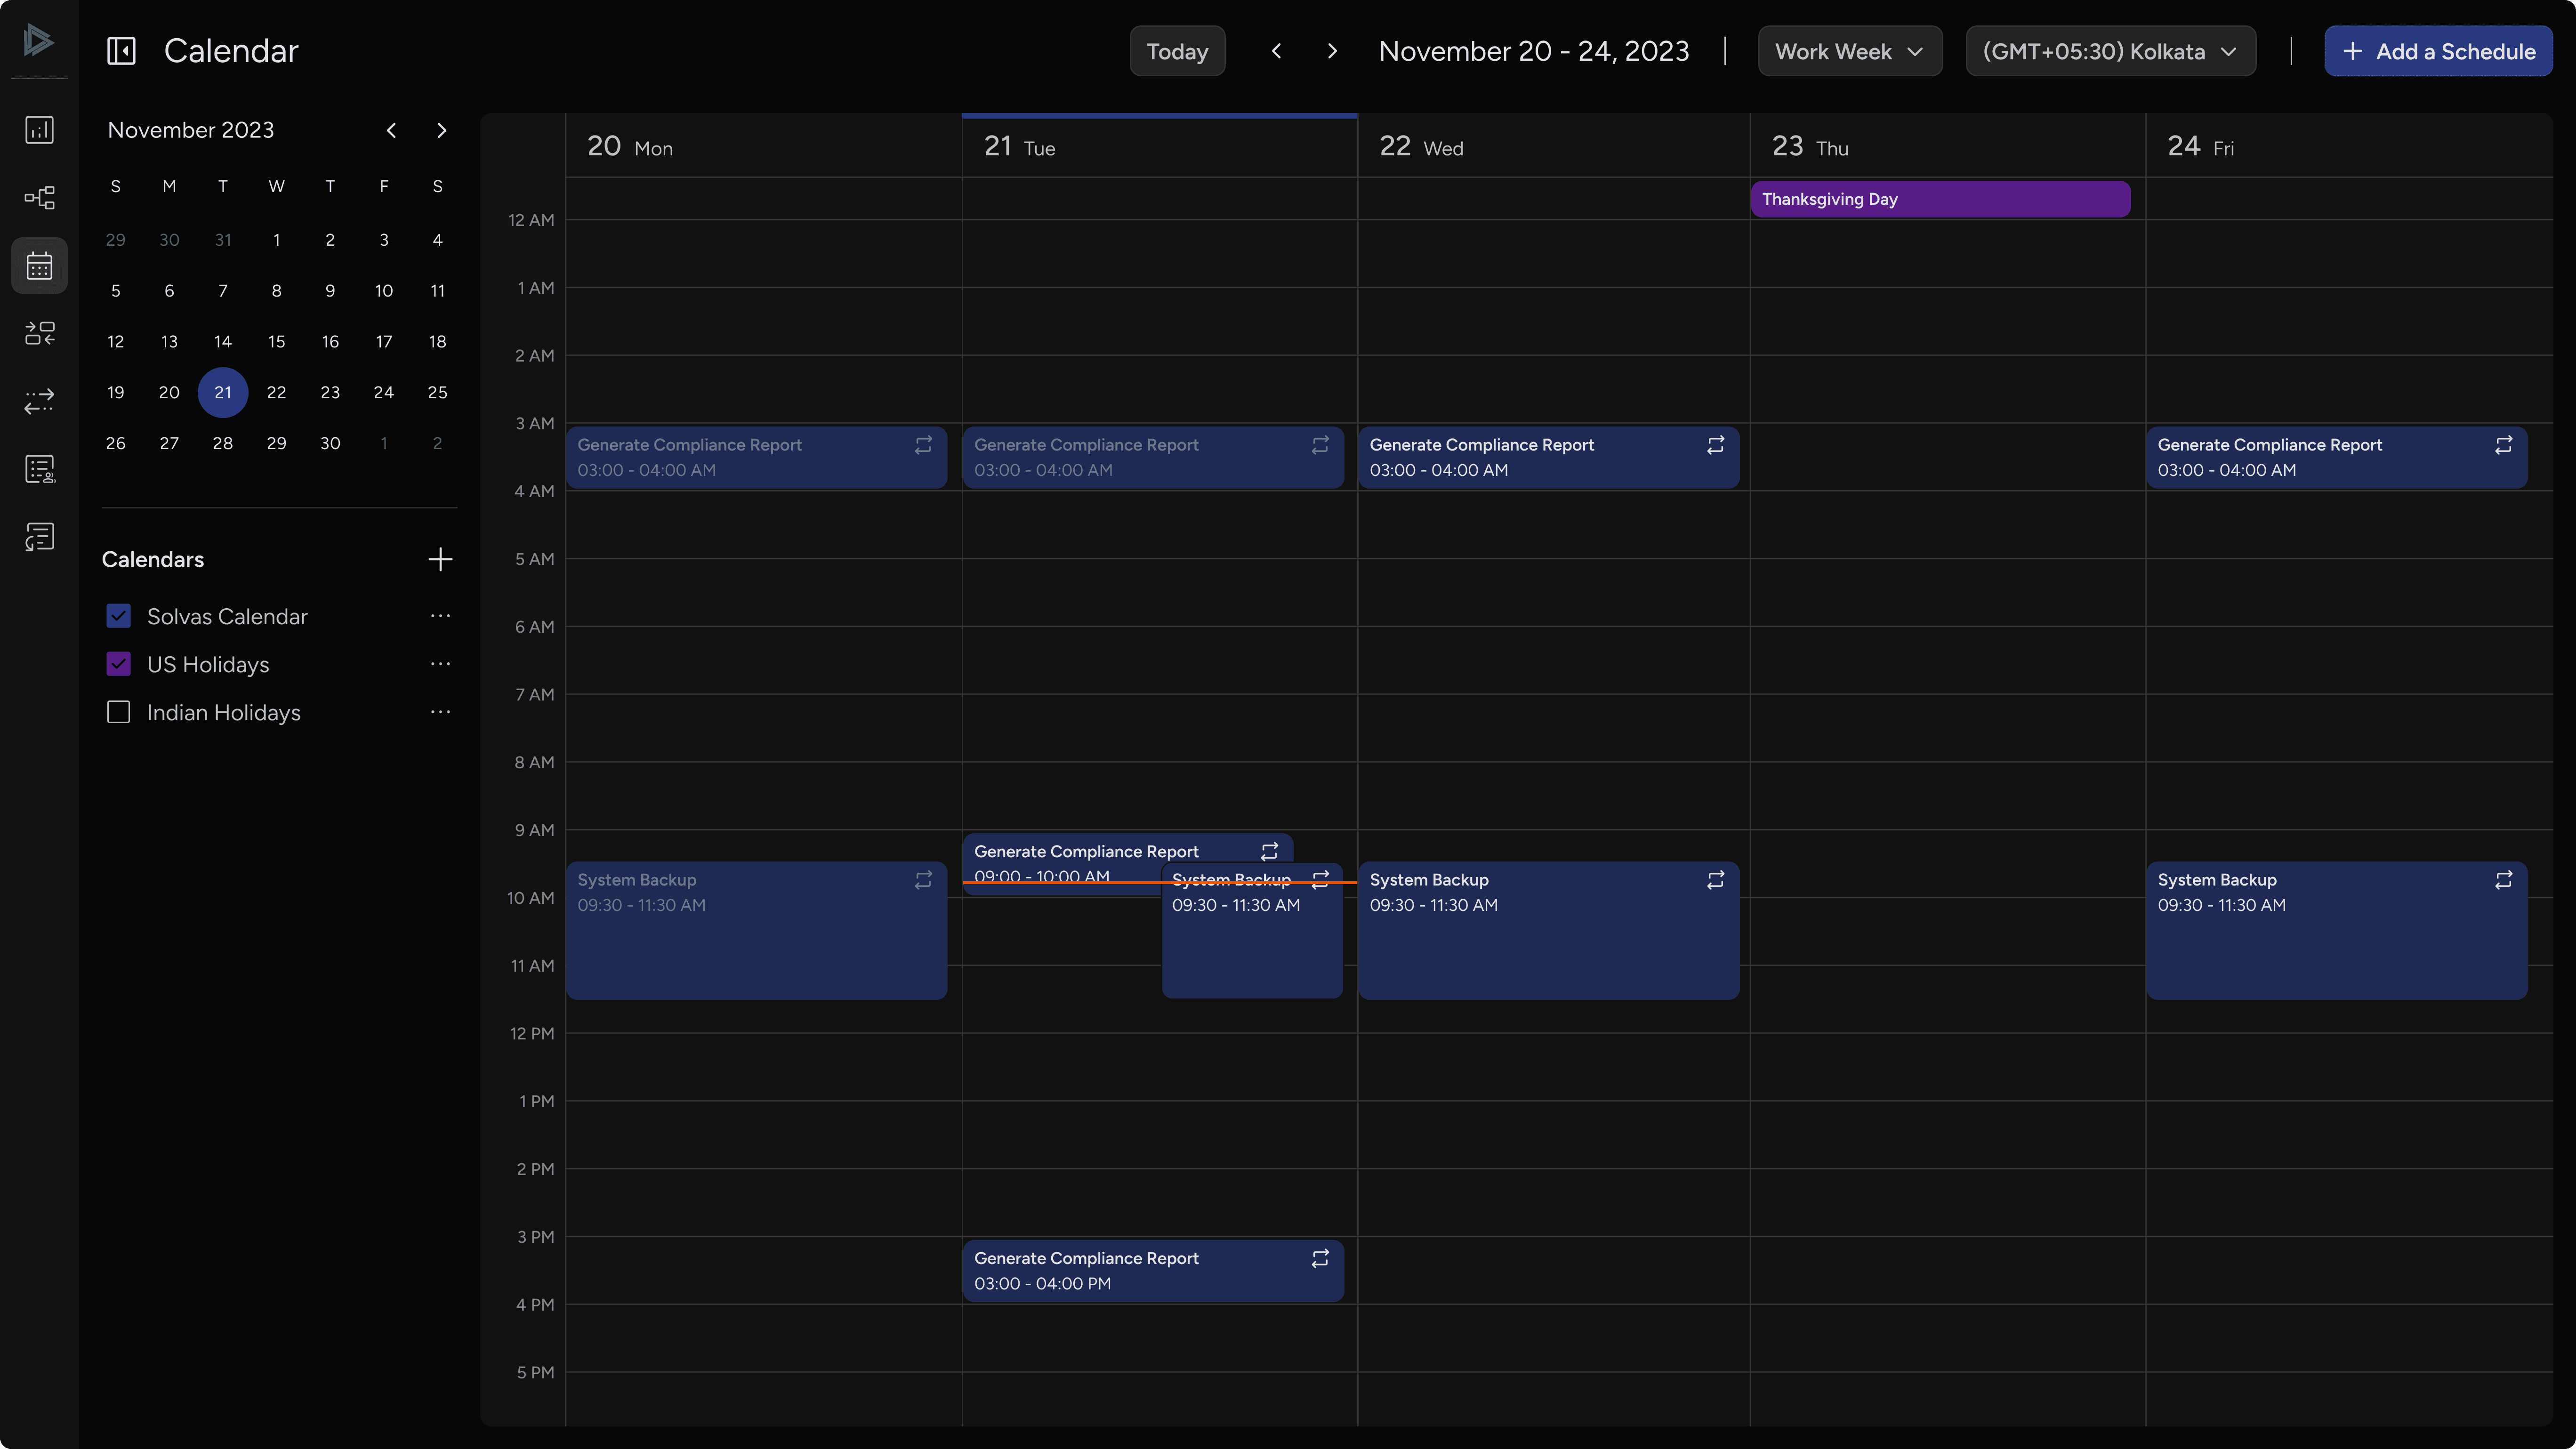Click the Calendar icon in the left sidebar

point(40,265)
